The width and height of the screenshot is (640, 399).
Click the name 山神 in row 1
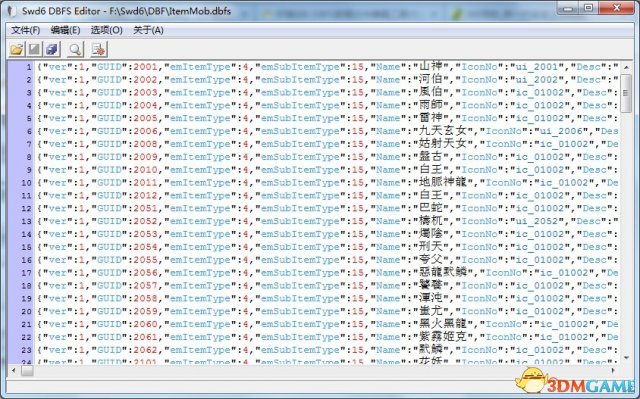[431, 67]
